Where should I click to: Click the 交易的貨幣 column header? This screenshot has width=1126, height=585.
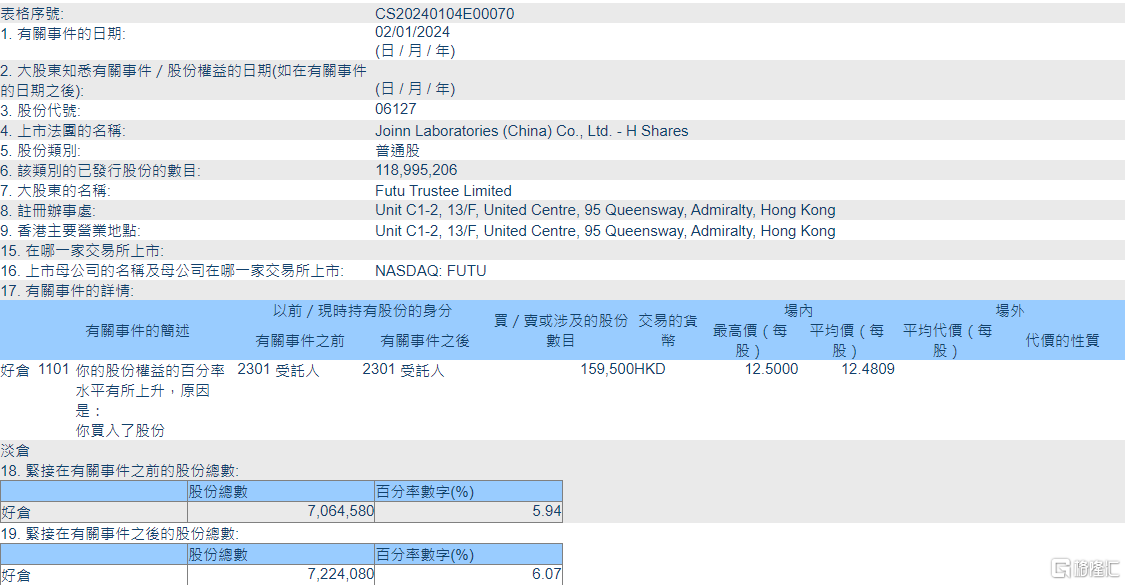click(x=668, y=330)
